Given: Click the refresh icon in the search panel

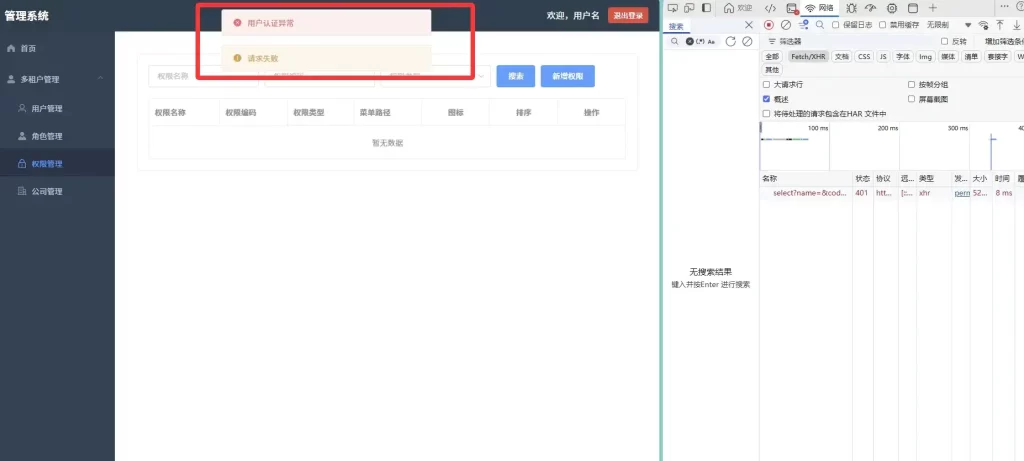Looking at the screenshot, I should [x=731, y=41].
